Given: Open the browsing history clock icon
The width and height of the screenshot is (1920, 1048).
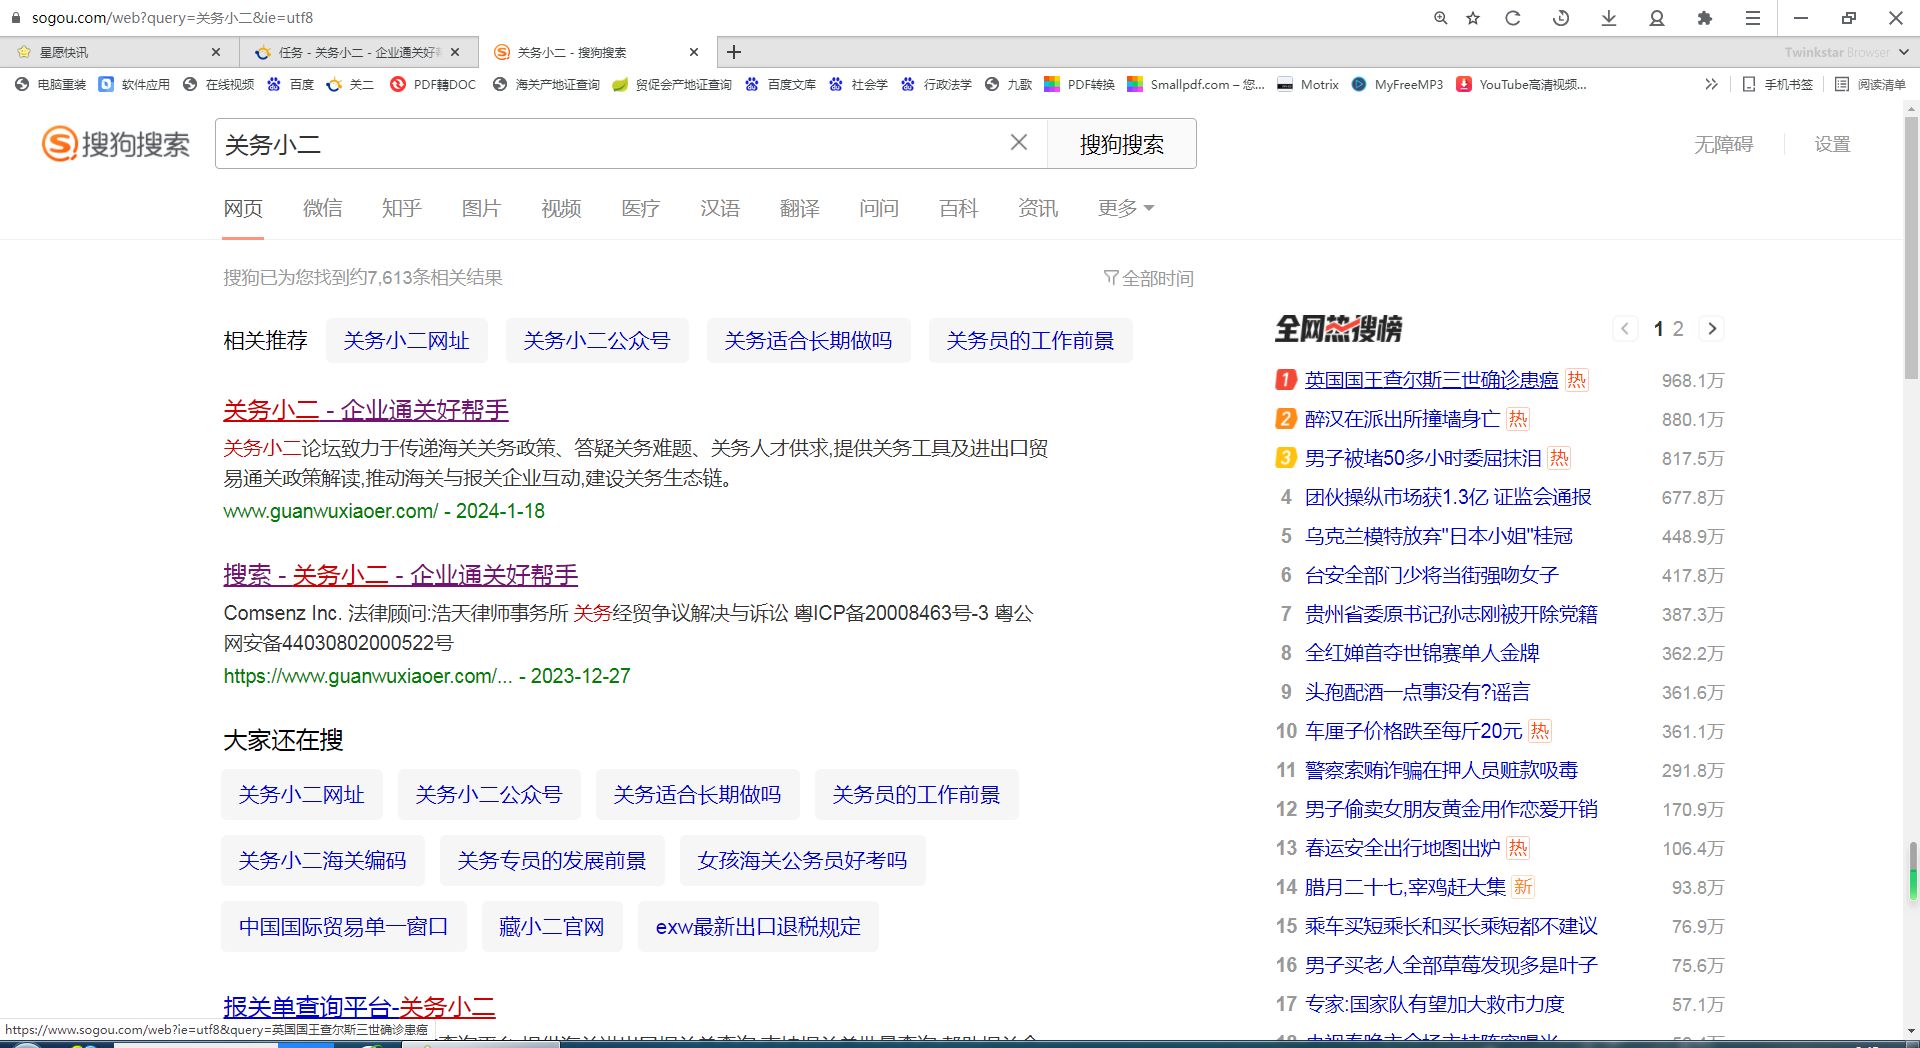Looking at the screenshot, I should click(1561, 18).
